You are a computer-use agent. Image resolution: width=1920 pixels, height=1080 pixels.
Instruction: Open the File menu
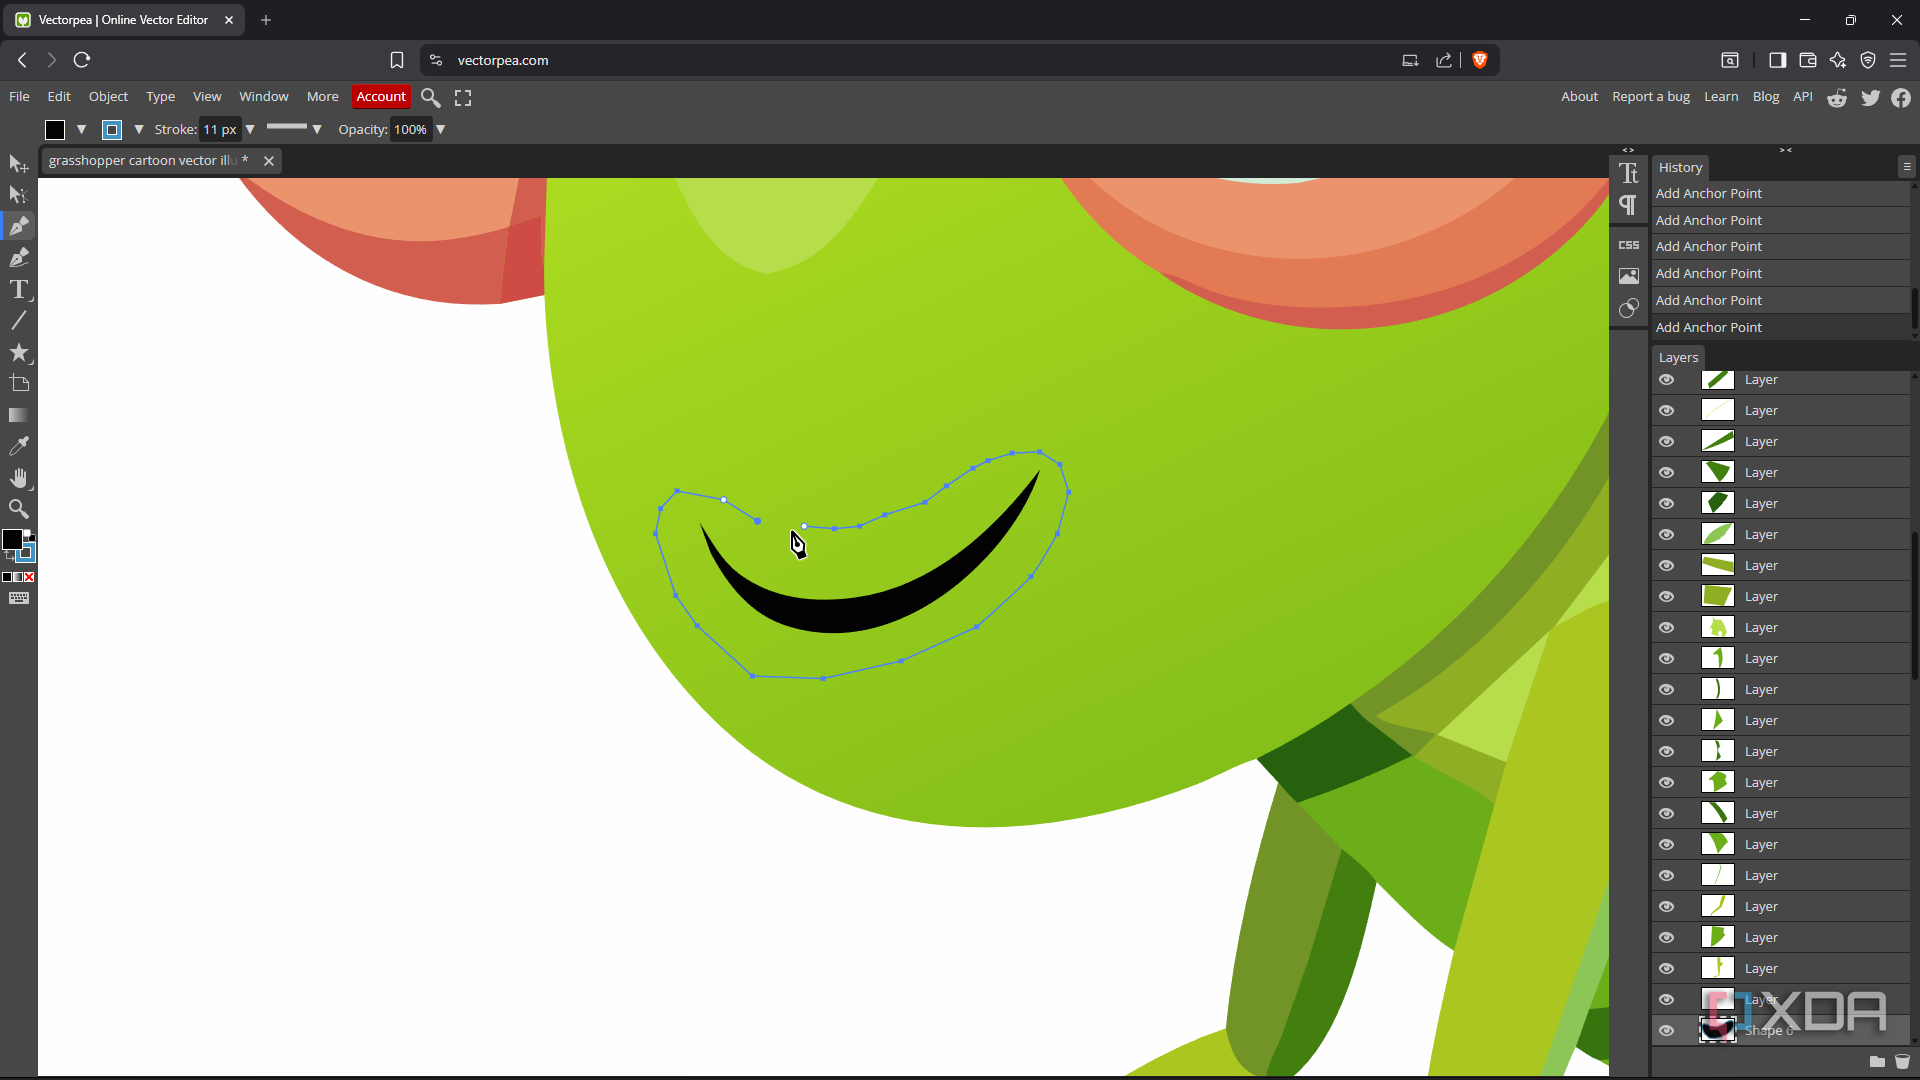point(19,97)
